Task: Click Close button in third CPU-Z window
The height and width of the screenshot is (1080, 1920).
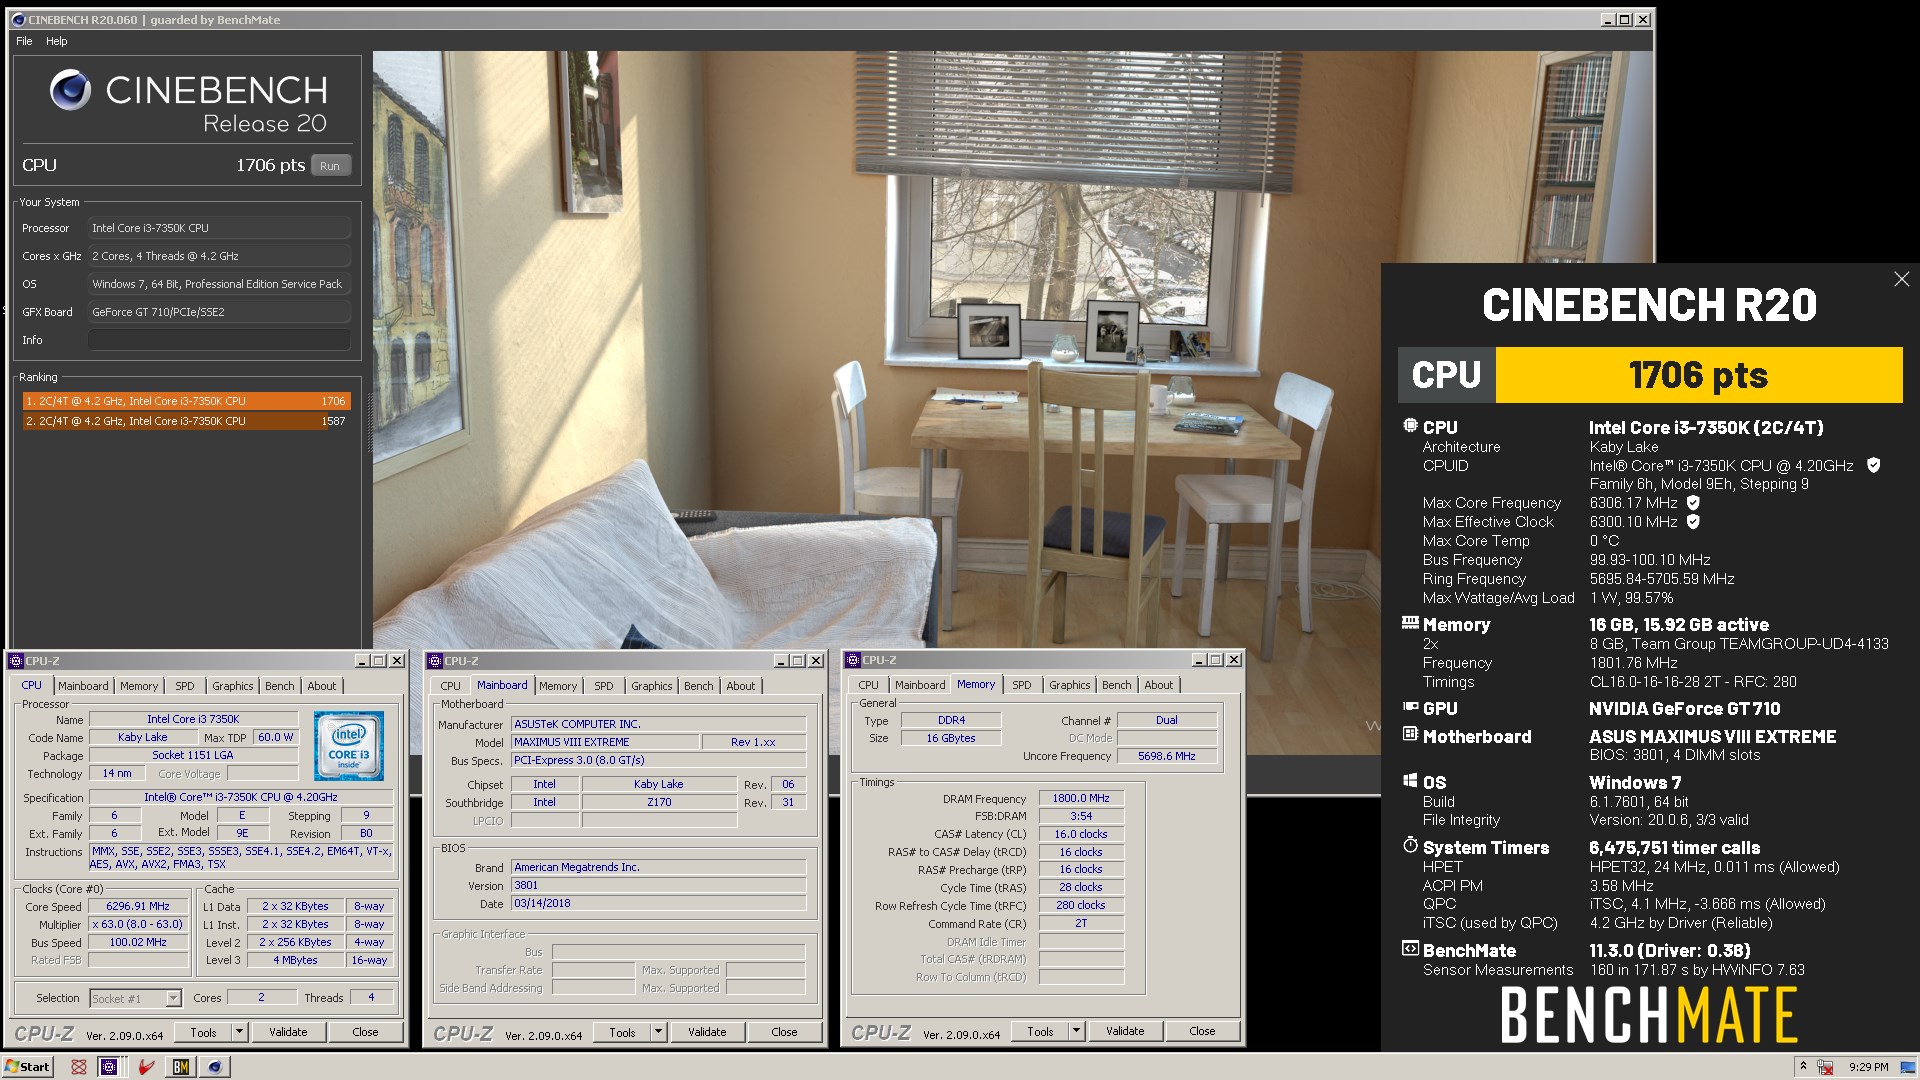Action: click(1202, 1031)
